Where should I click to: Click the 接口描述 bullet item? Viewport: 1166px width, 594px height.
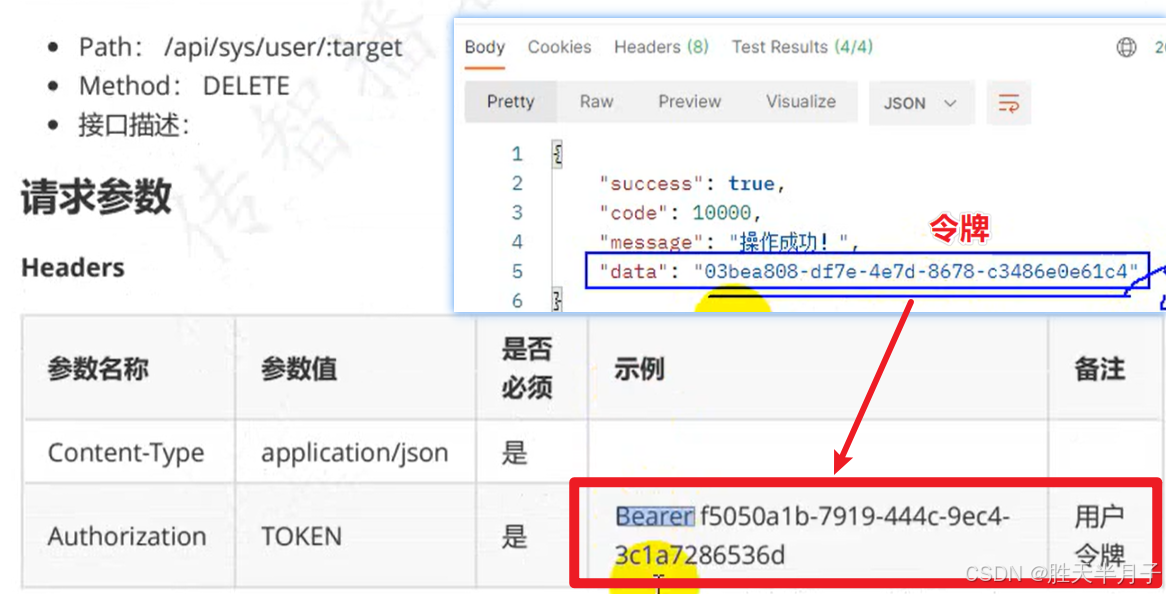(x=134, y=125)
